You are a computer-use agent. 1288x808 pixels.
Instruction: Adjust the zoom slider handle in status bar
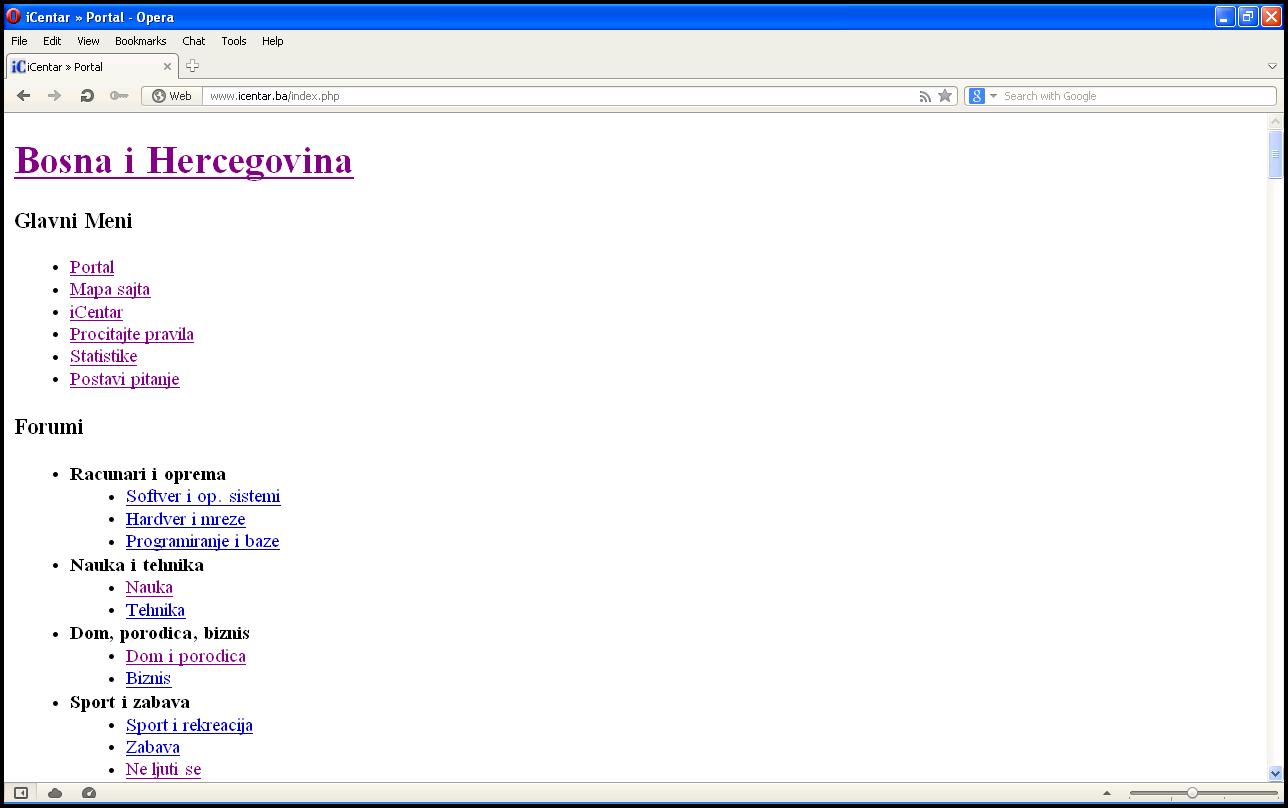1192,793
